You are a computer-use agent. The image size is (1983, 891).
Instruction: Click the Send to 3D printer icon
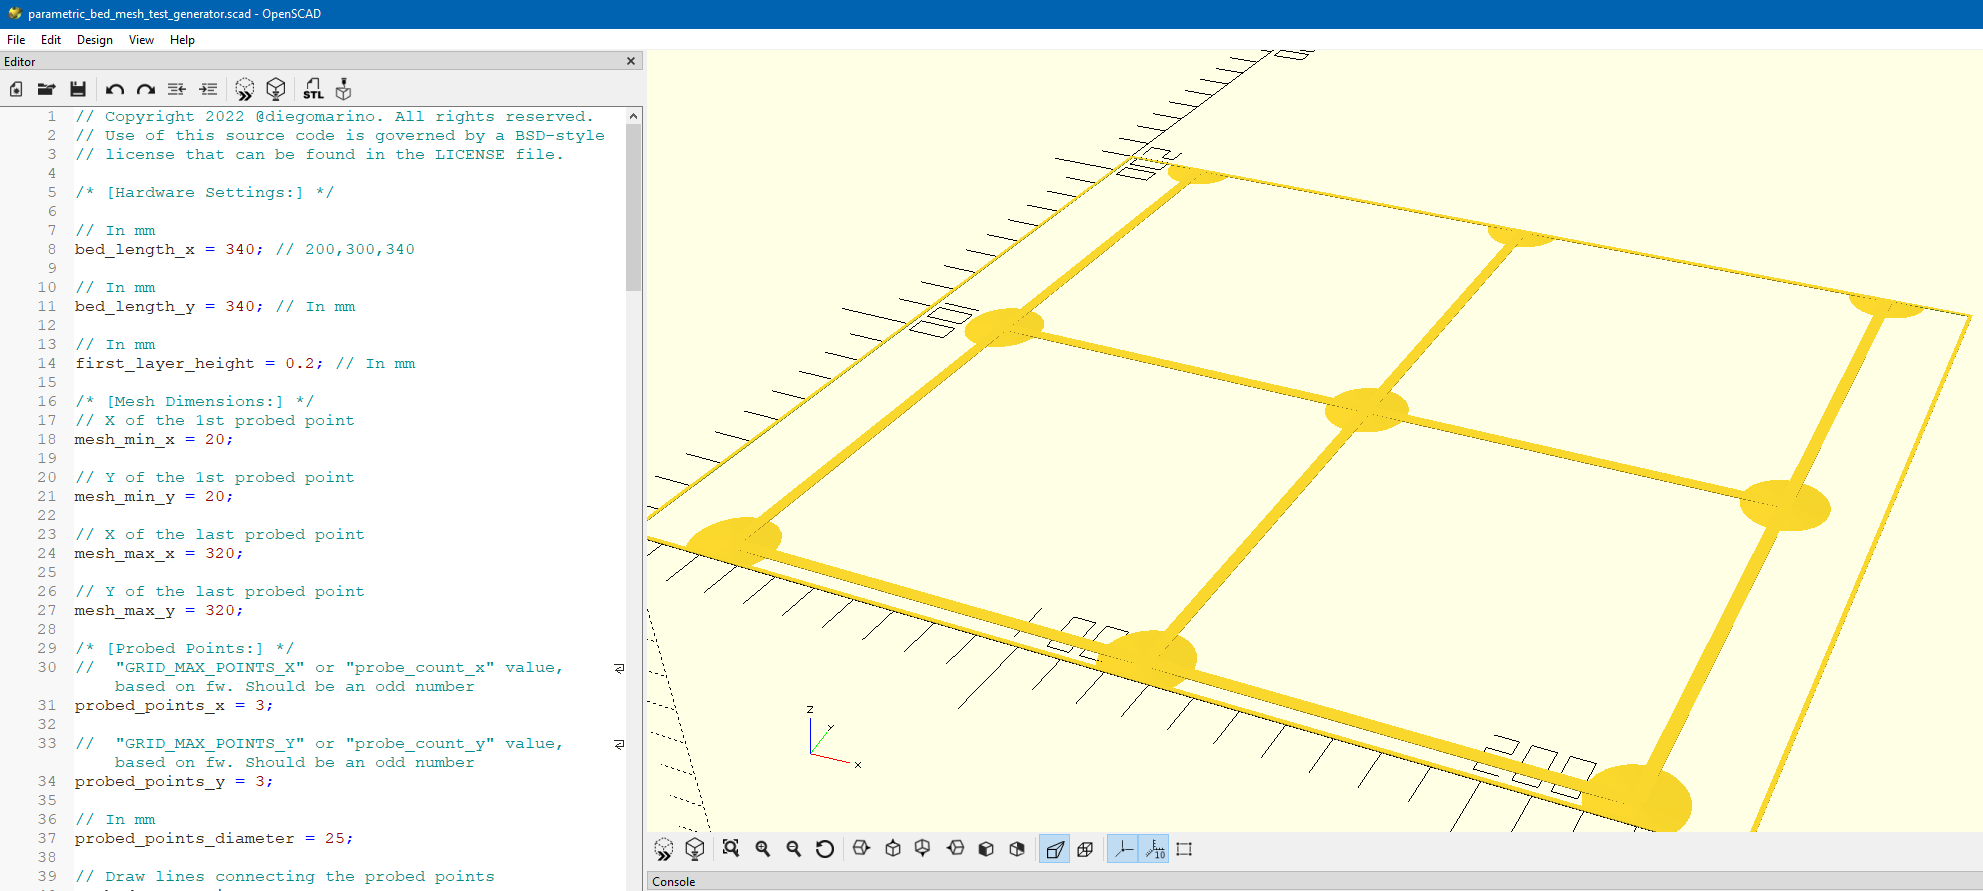click(x=343, y=90)
